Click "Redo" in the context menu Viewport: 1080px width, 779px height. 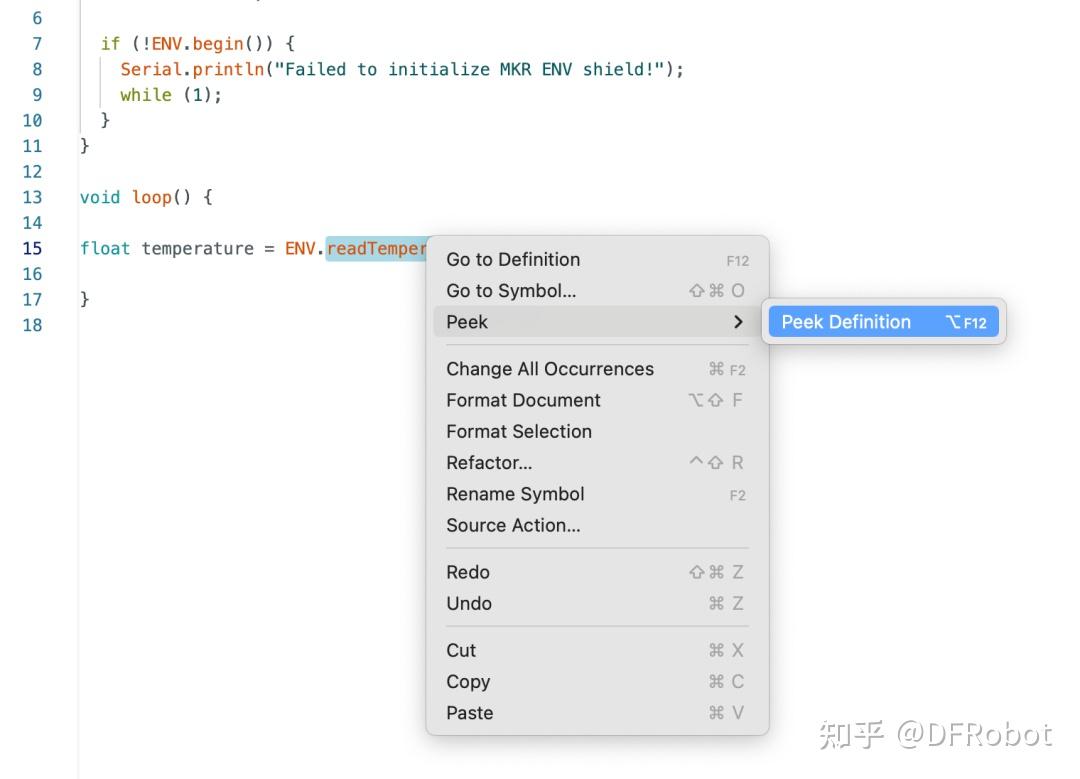click(467, 571)
